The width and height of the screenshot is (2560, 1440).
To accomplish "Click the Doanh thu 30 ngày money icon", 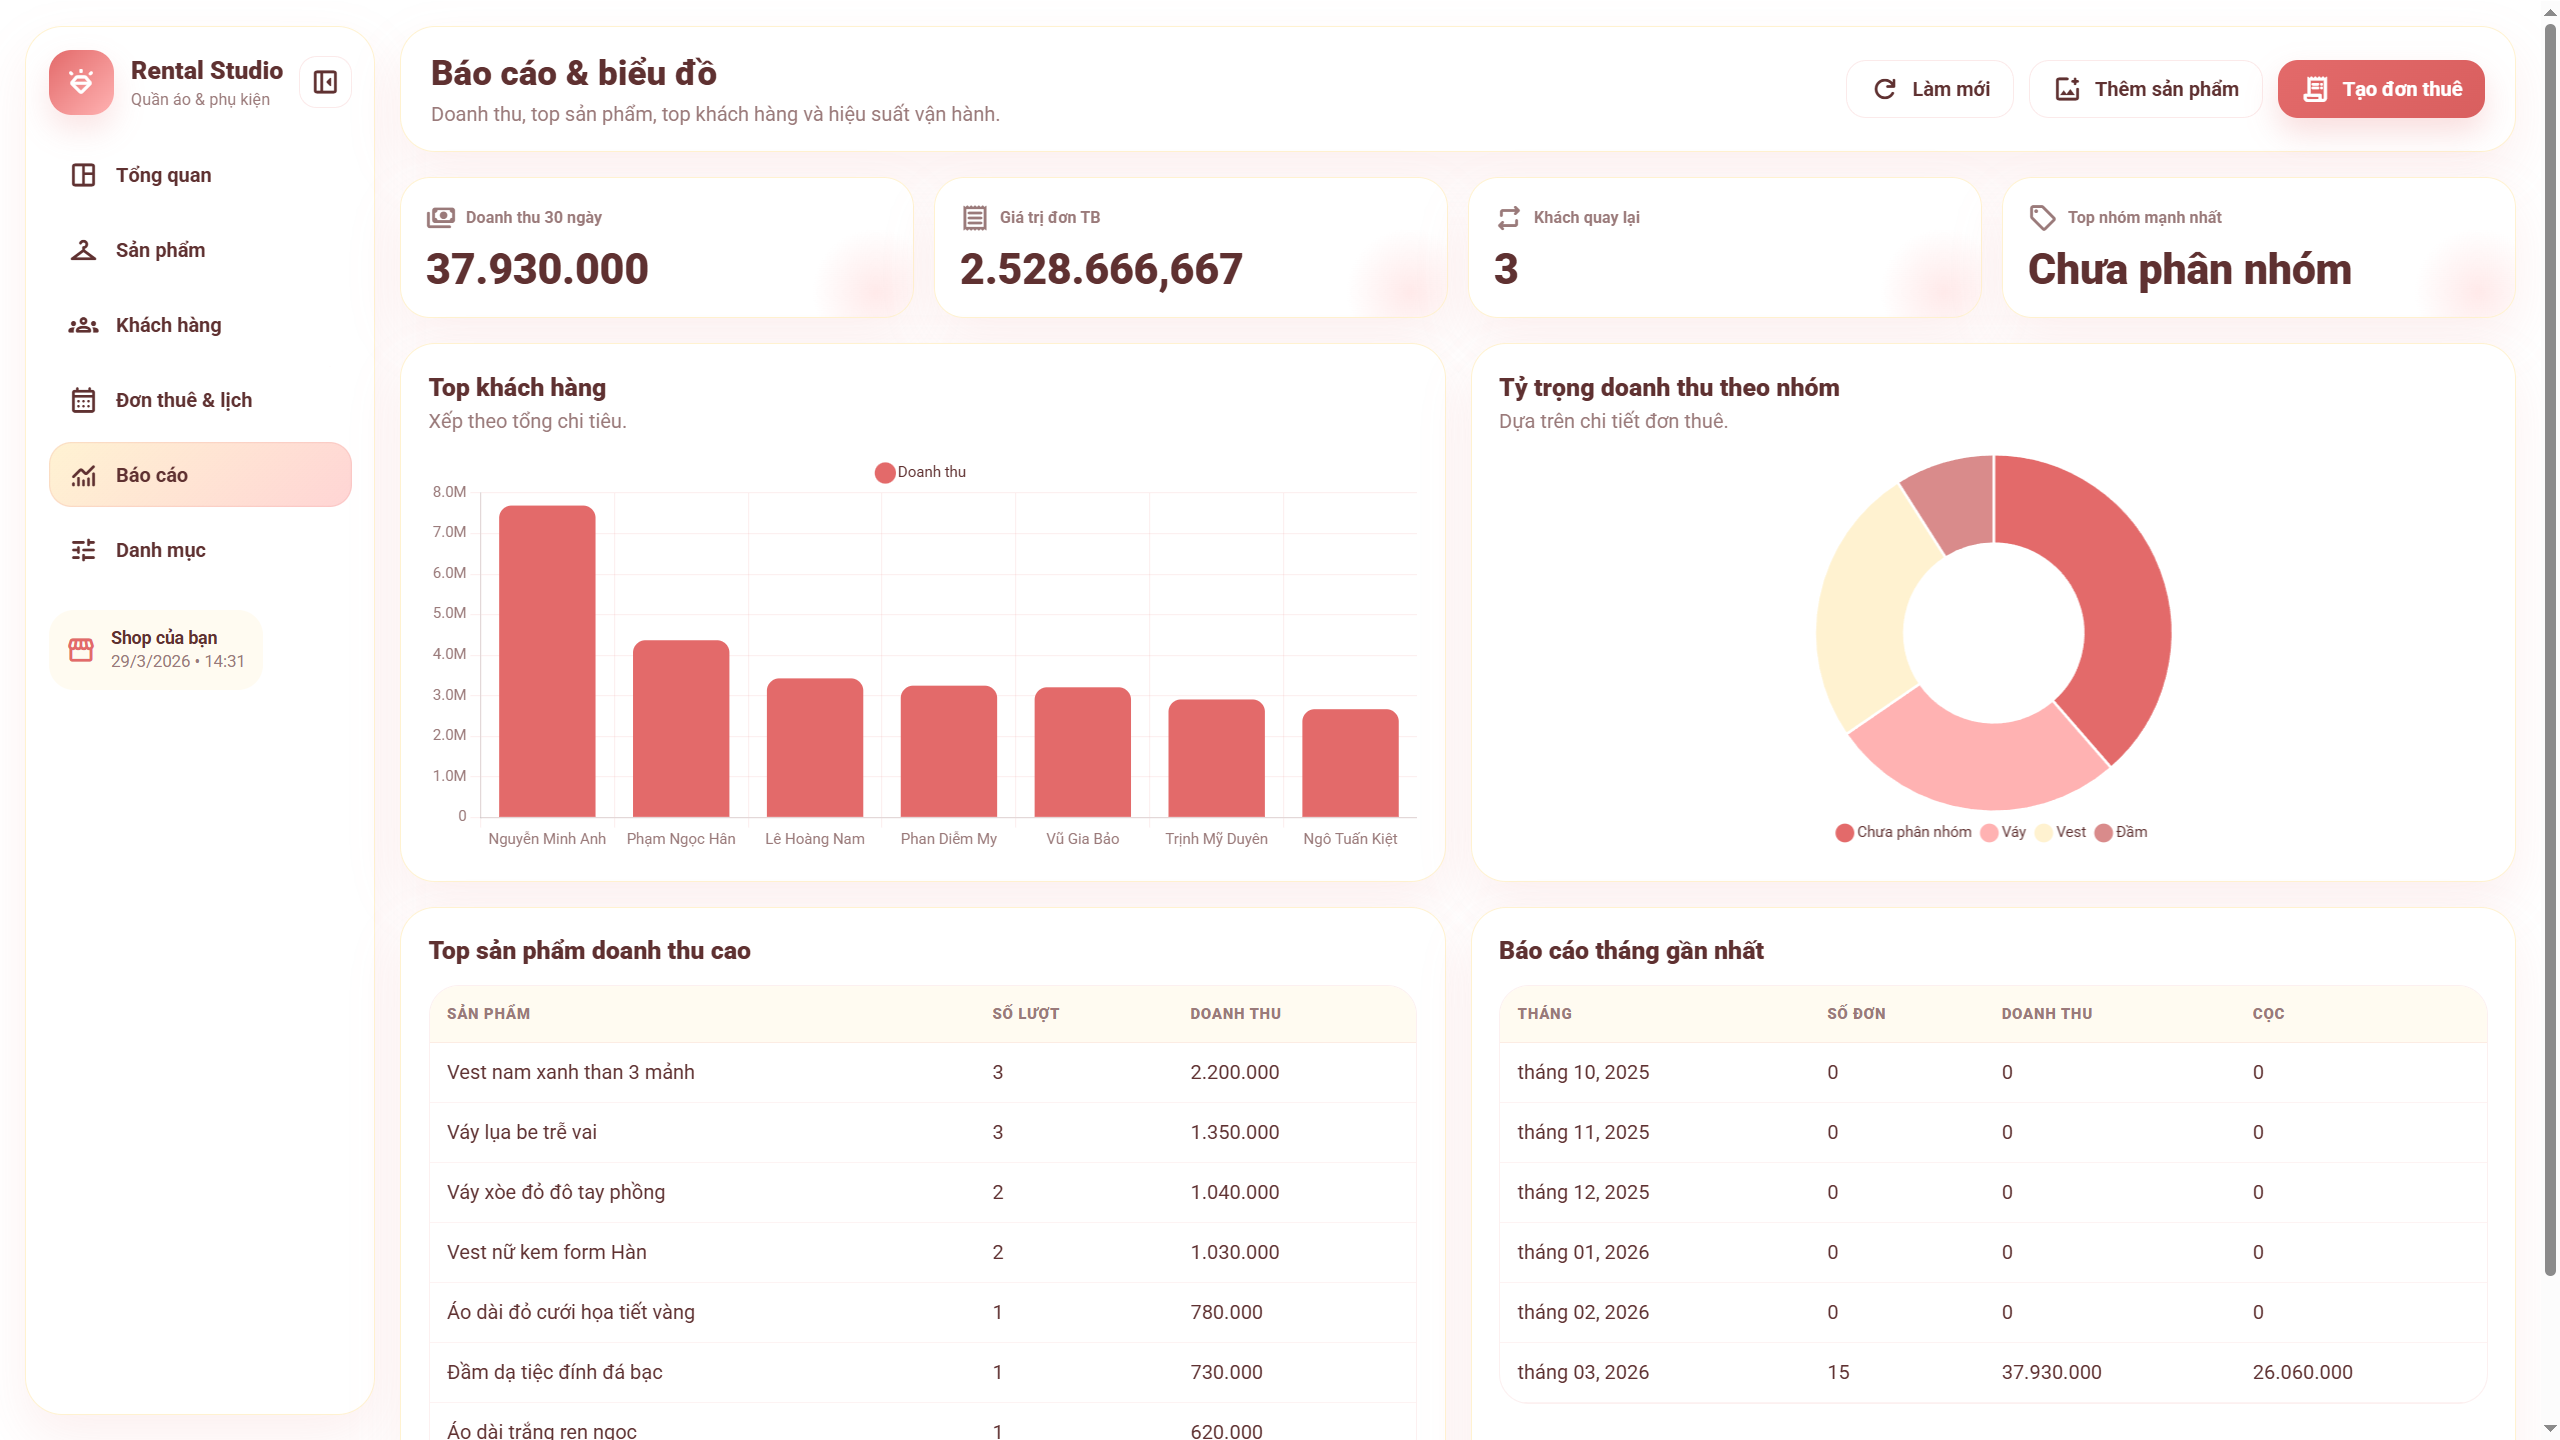I will pos(440,217).
